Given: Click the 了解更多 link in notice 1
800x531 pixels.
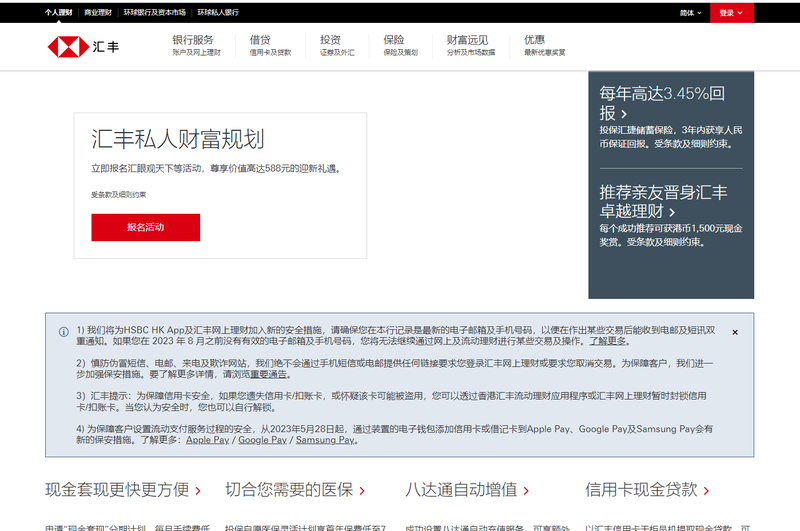Looking at the screenshot, I should tap(608, 341).
